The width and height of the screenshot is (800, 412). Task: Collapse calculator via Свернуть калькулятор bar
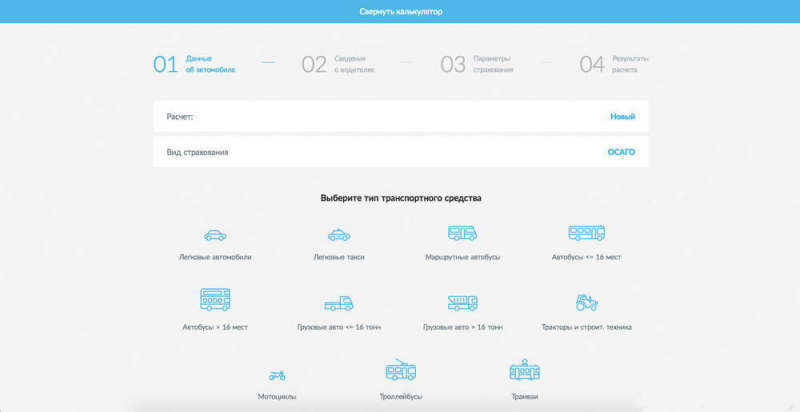pos(400,12)
